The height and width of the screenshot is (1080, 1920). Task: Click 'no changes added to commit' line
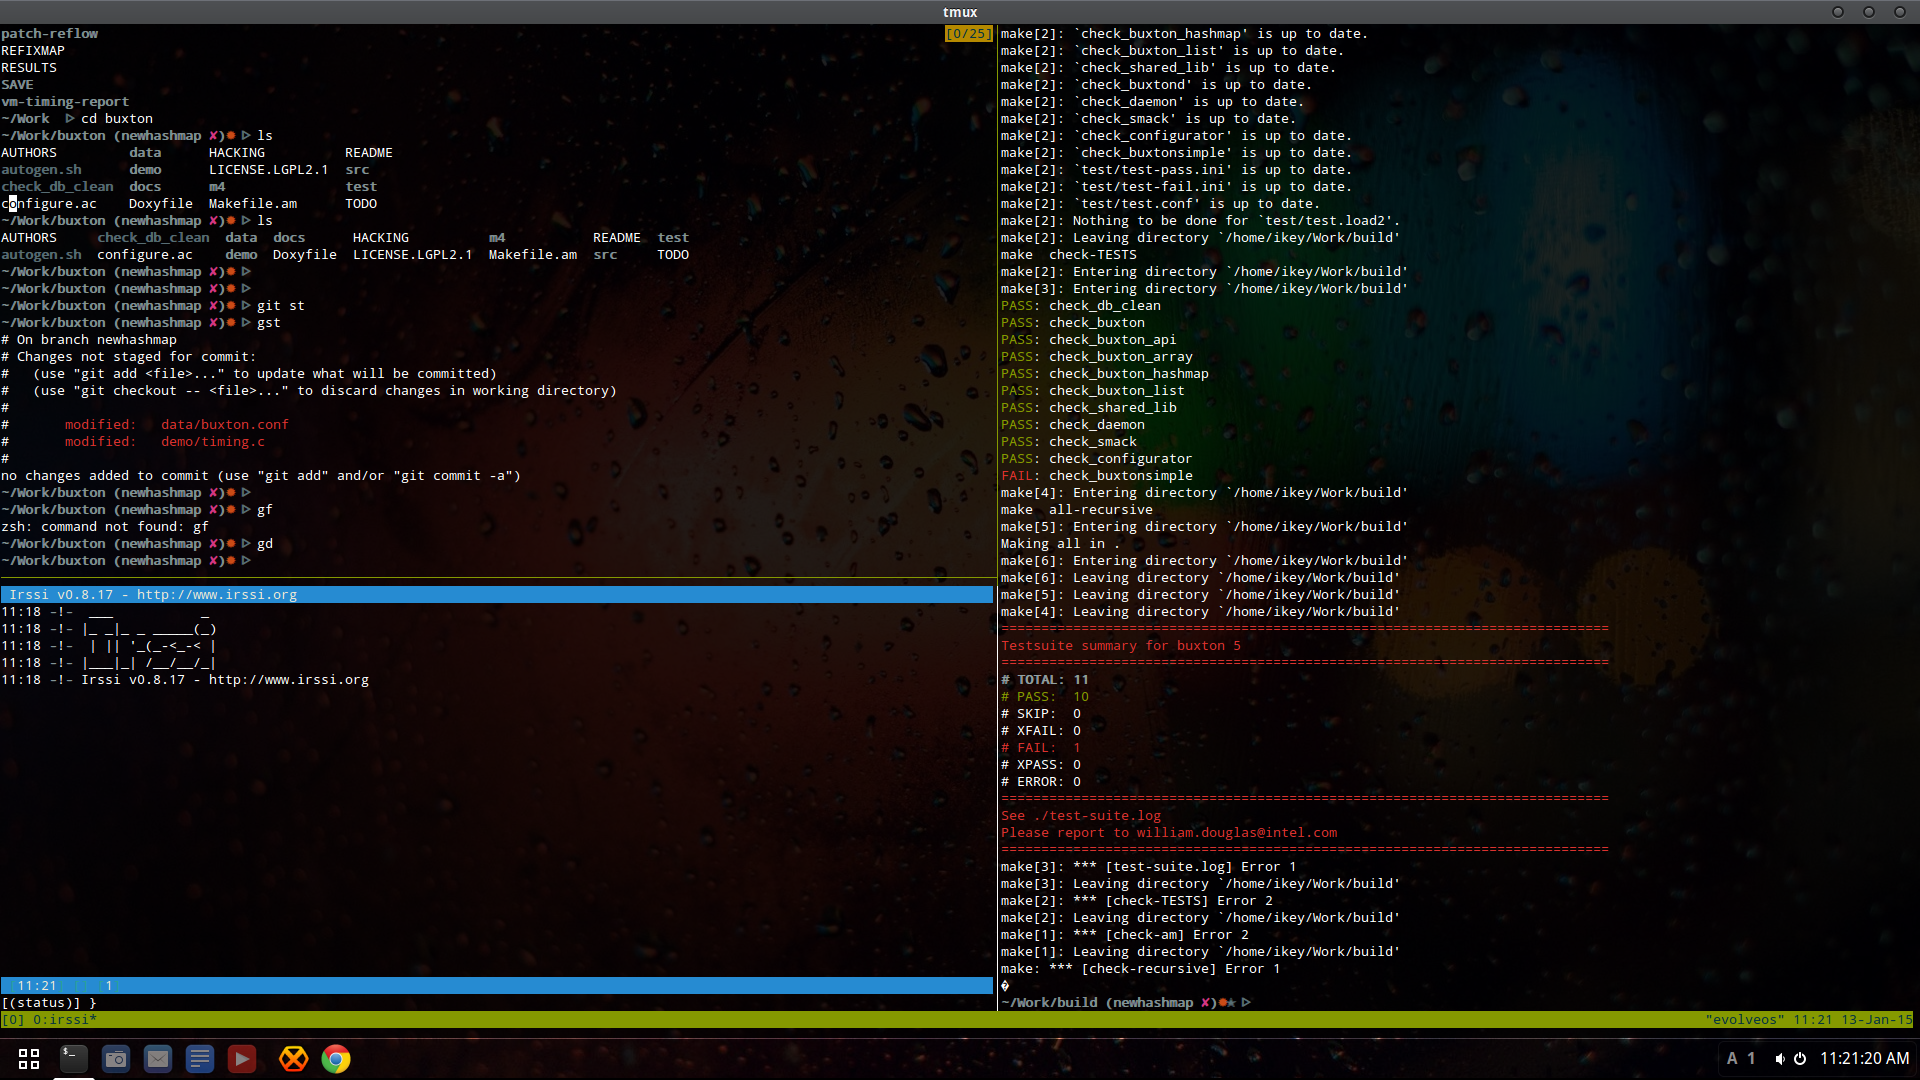[x=261, y=476]
